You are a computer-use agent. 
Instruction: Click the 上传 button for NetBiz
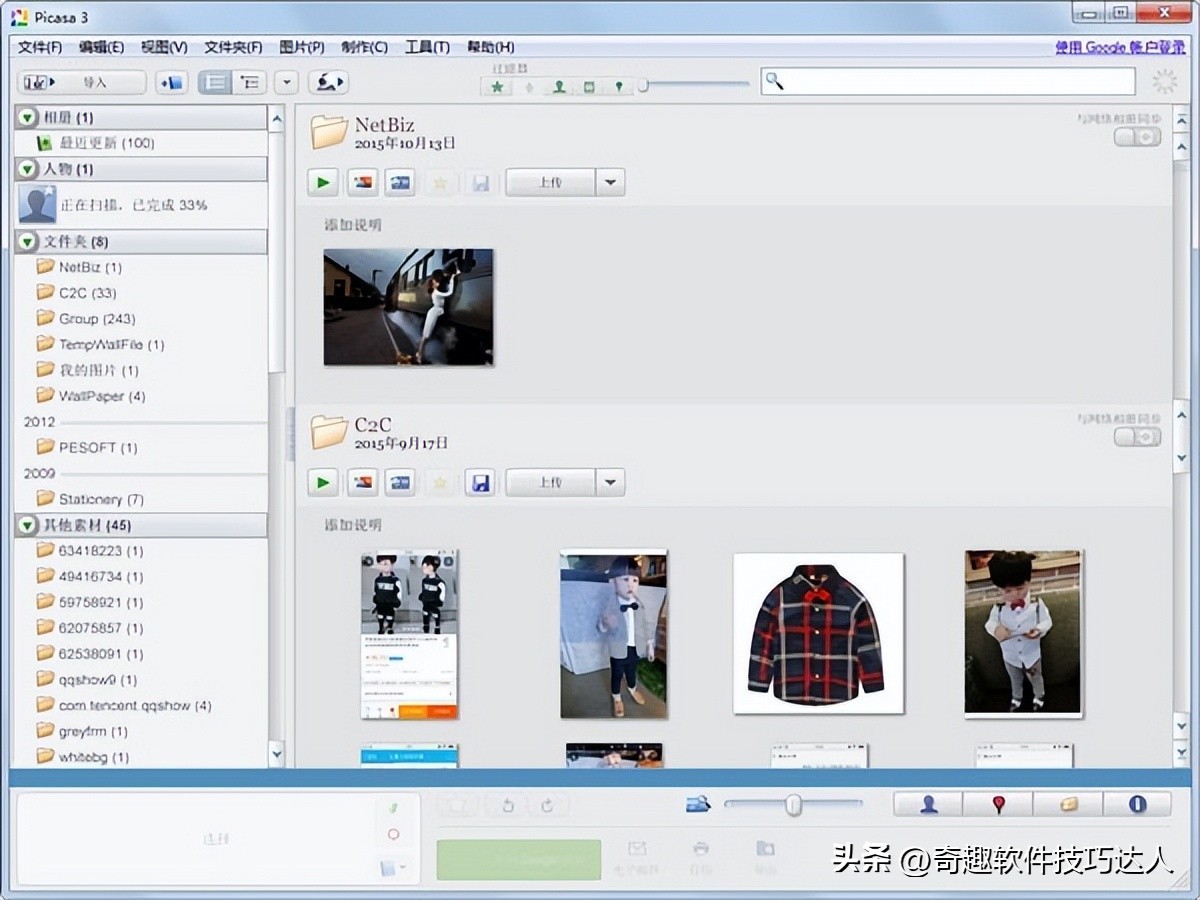[550, 183]
